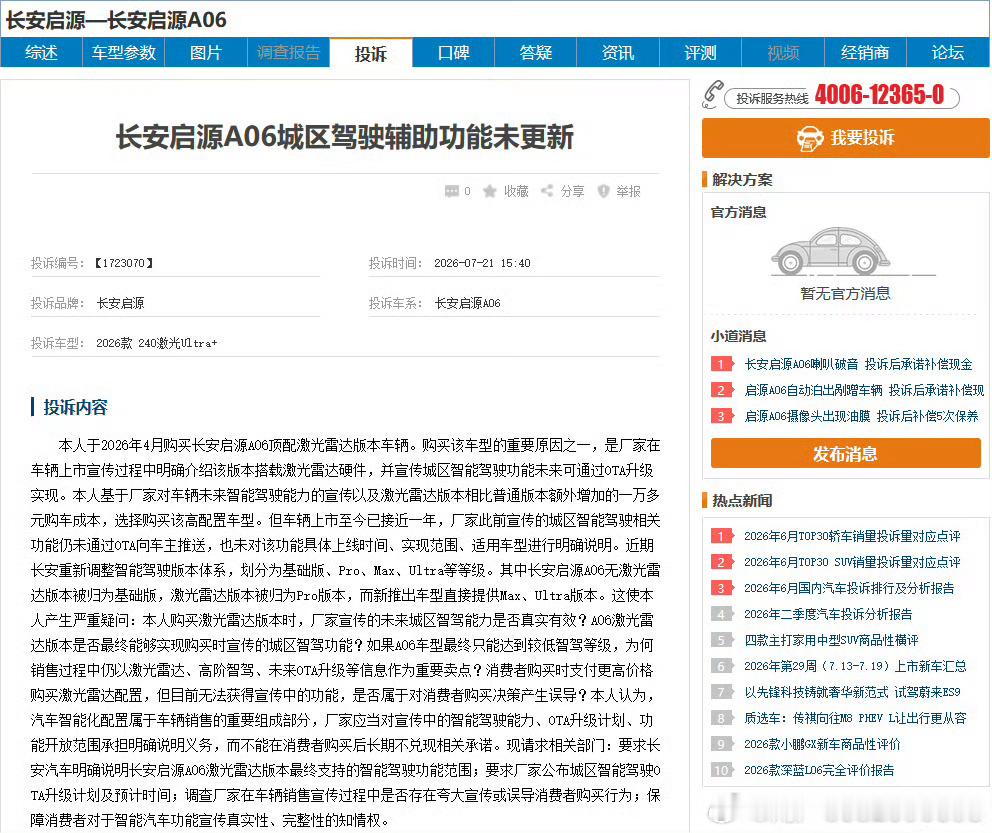The image size is (992, 833).
Task: Open 2026年6月TOP30轿车销量投诉量对应点评
Action: tap(852, 536)
